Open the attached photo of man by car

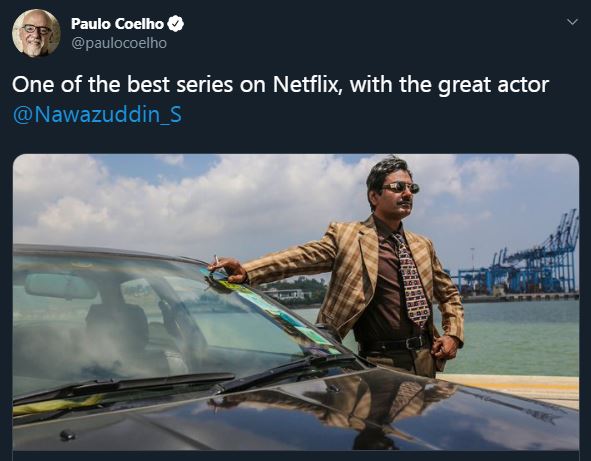pyautogui.click(x=296, y=302)
